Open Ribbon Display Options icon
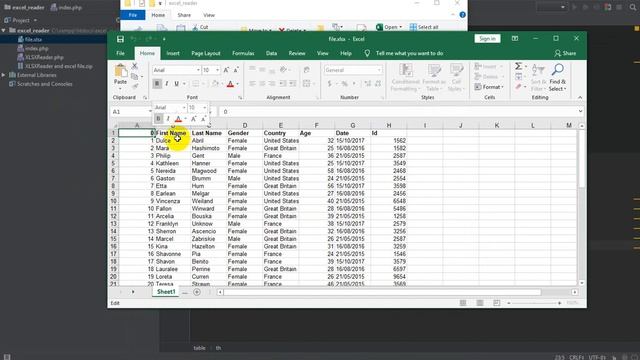 tap(515, 39)
